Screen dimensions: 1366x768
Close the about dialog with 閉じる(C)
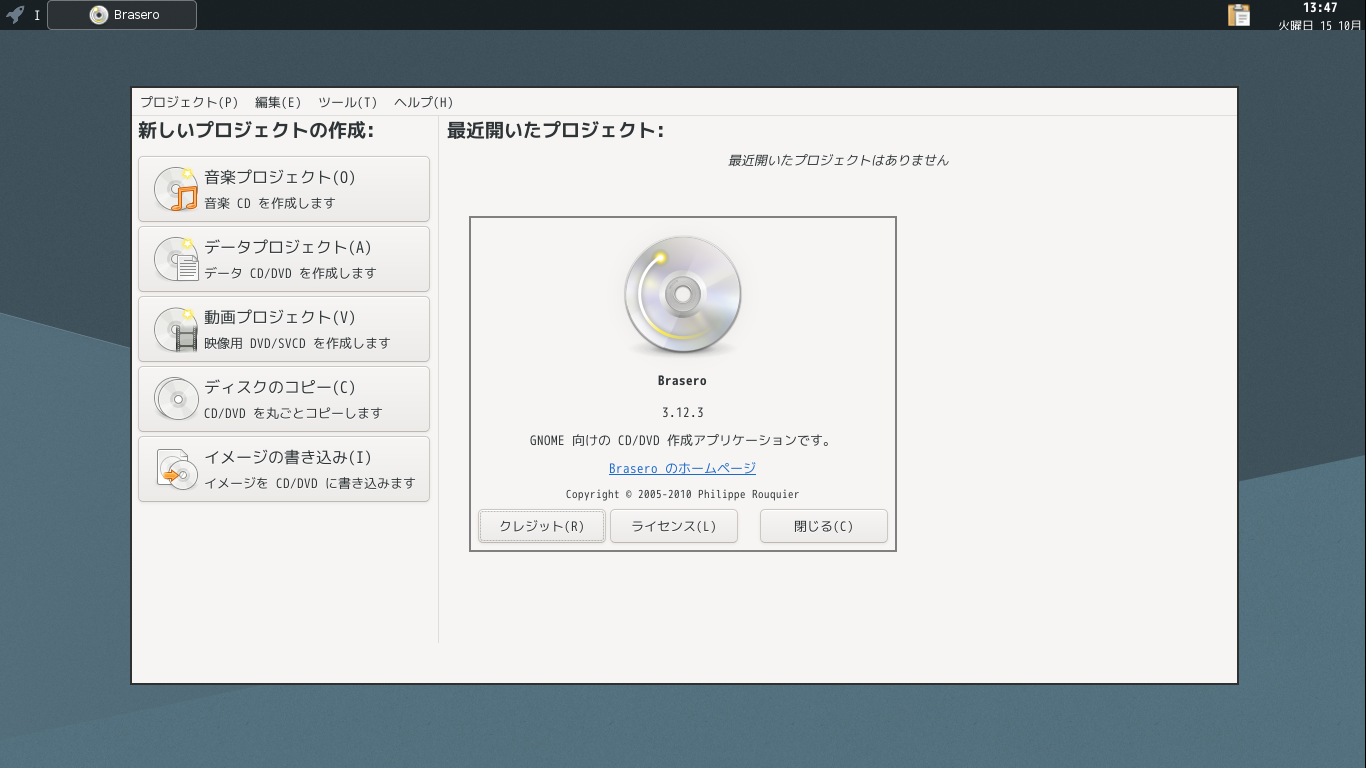pos(824,526)
